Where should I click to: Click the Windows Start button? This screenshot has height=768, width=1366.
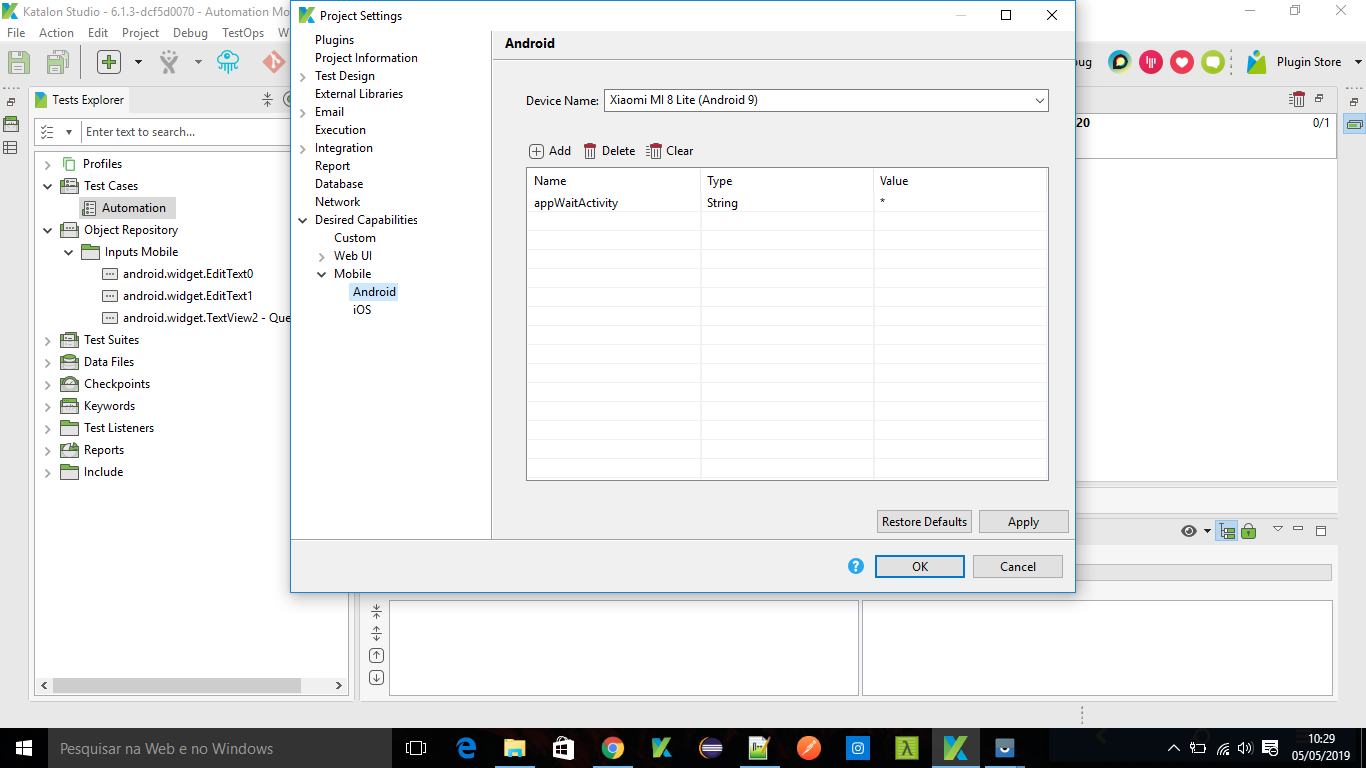click(x=24, y=748)
